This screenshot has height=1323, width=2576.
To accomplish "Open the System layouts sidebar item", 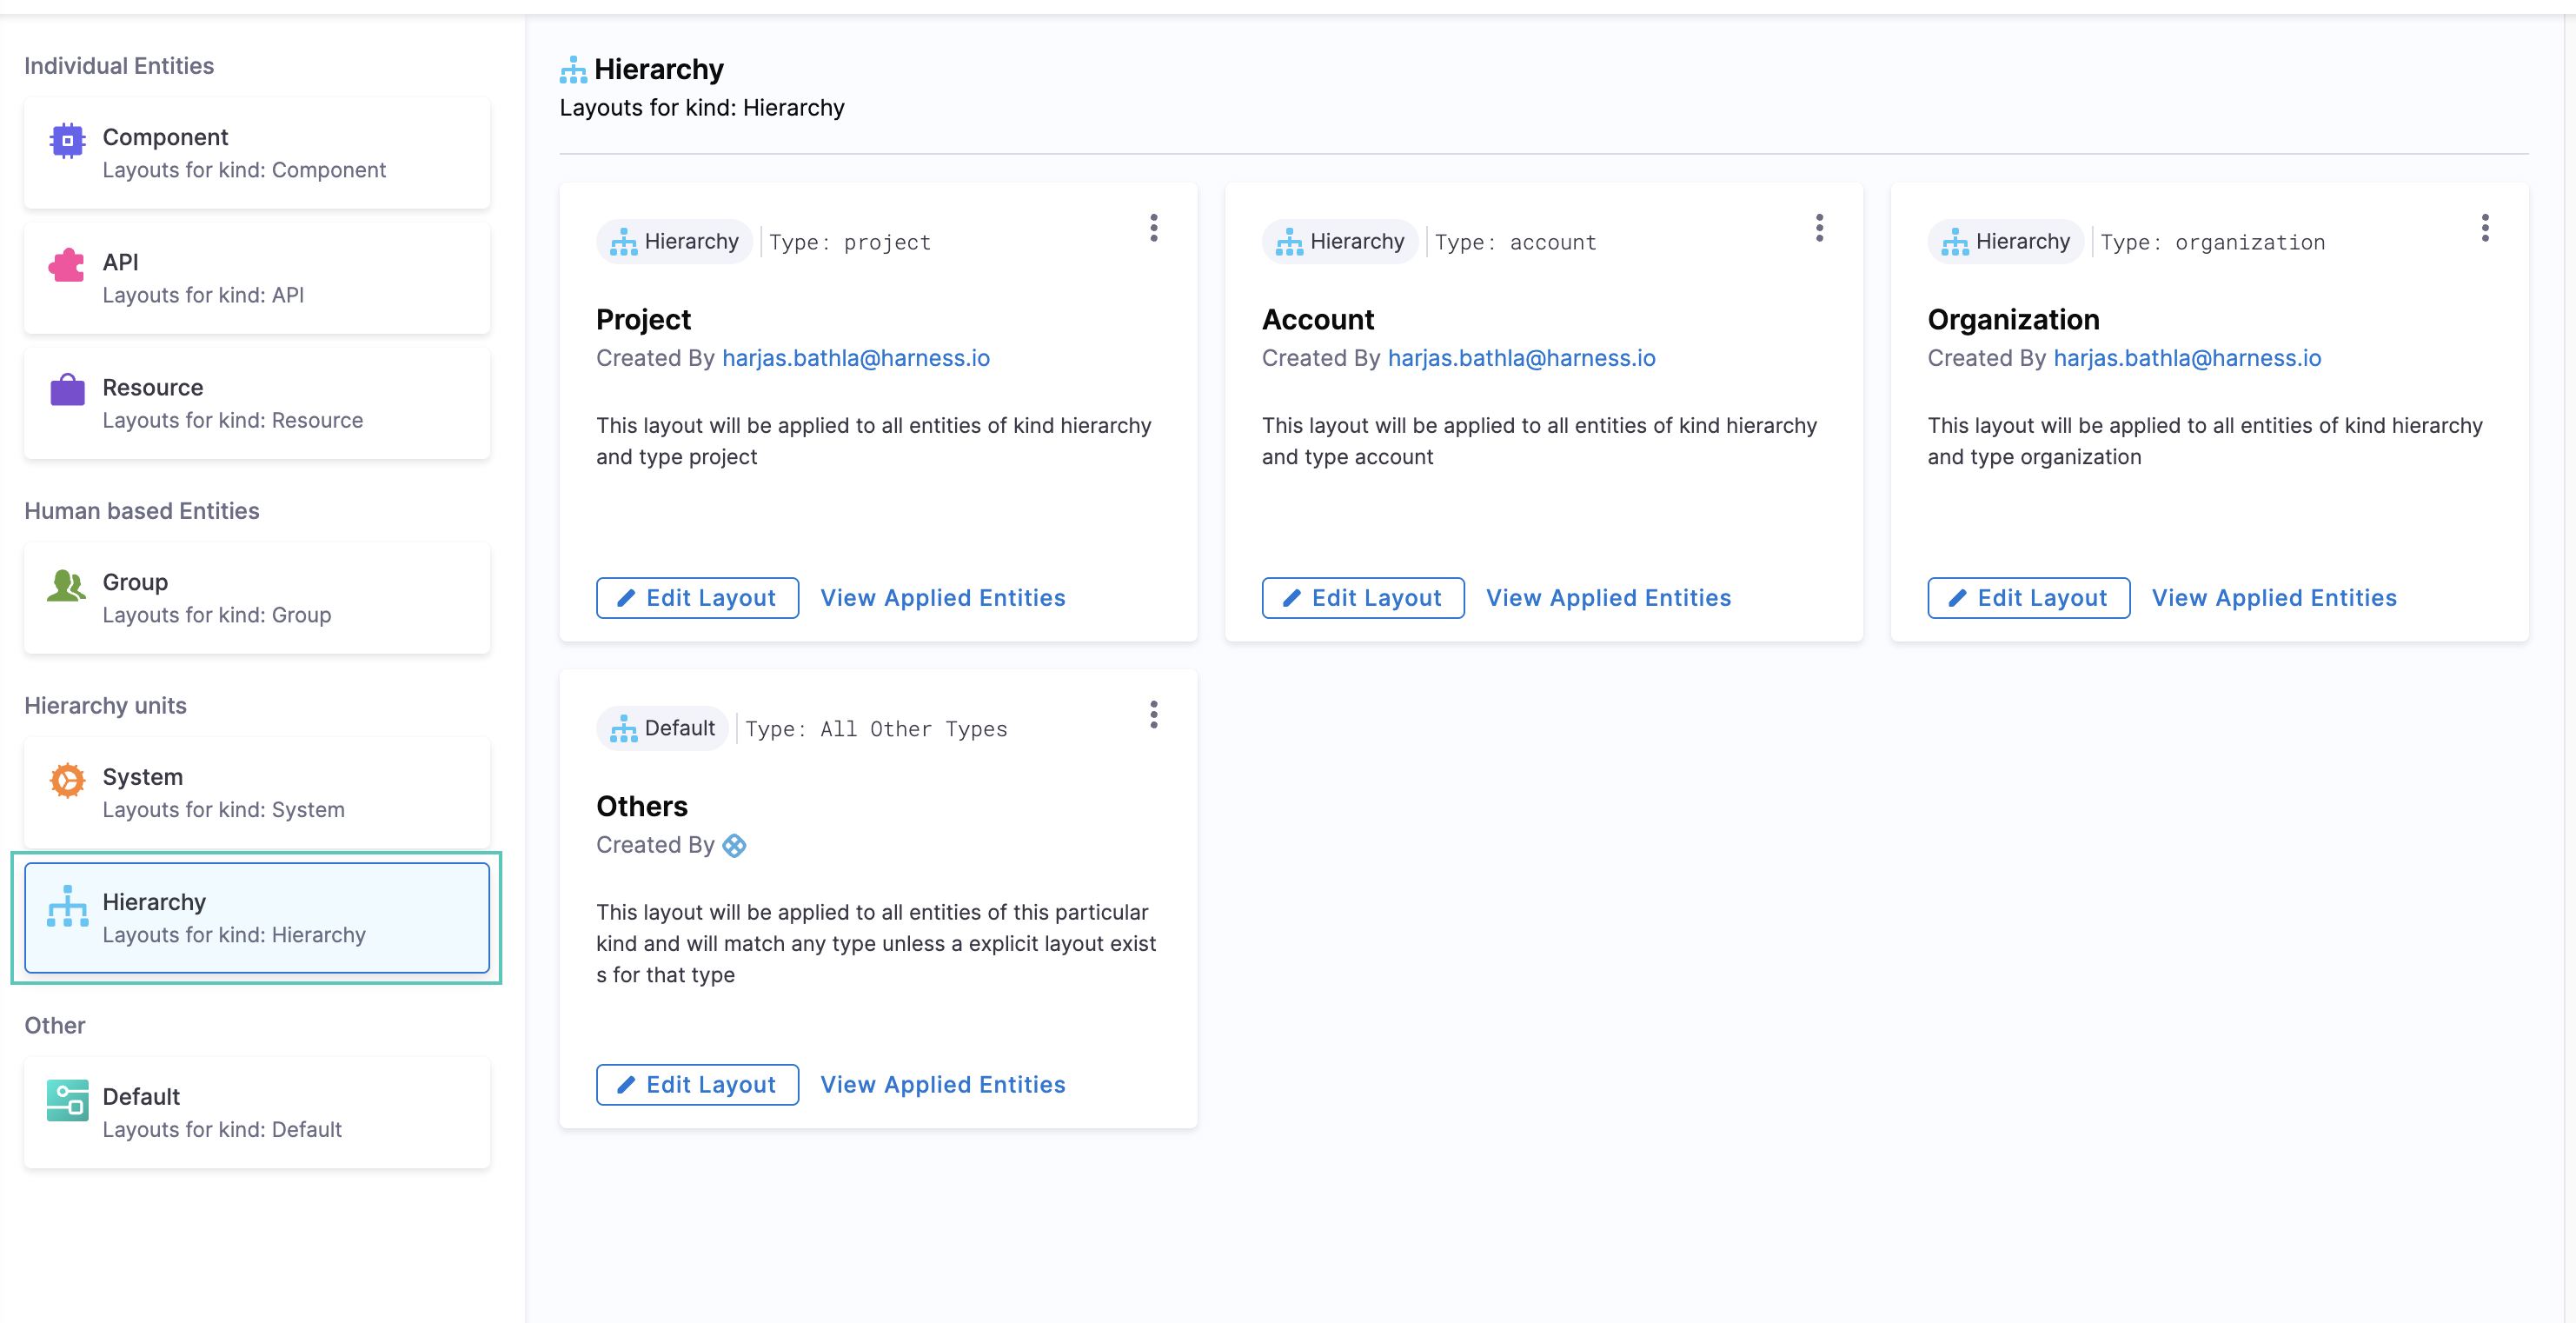I will point(256,793).
